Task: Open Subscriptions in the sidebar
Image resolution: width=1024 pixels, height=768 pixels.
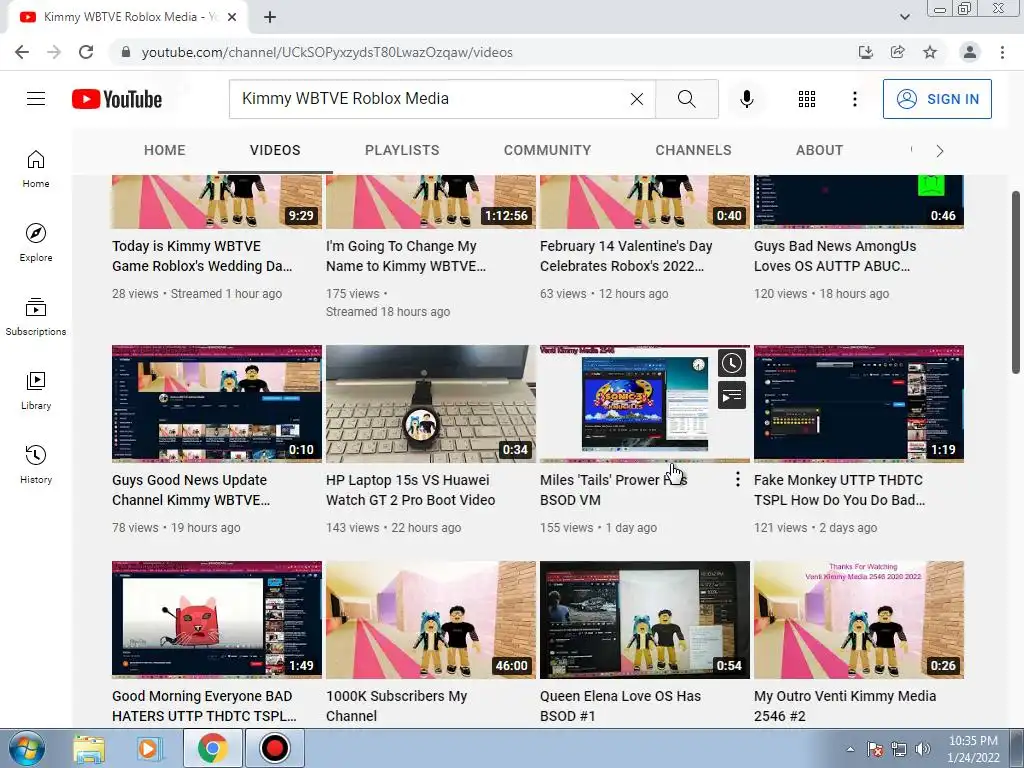Action: (x=36, y=317)
